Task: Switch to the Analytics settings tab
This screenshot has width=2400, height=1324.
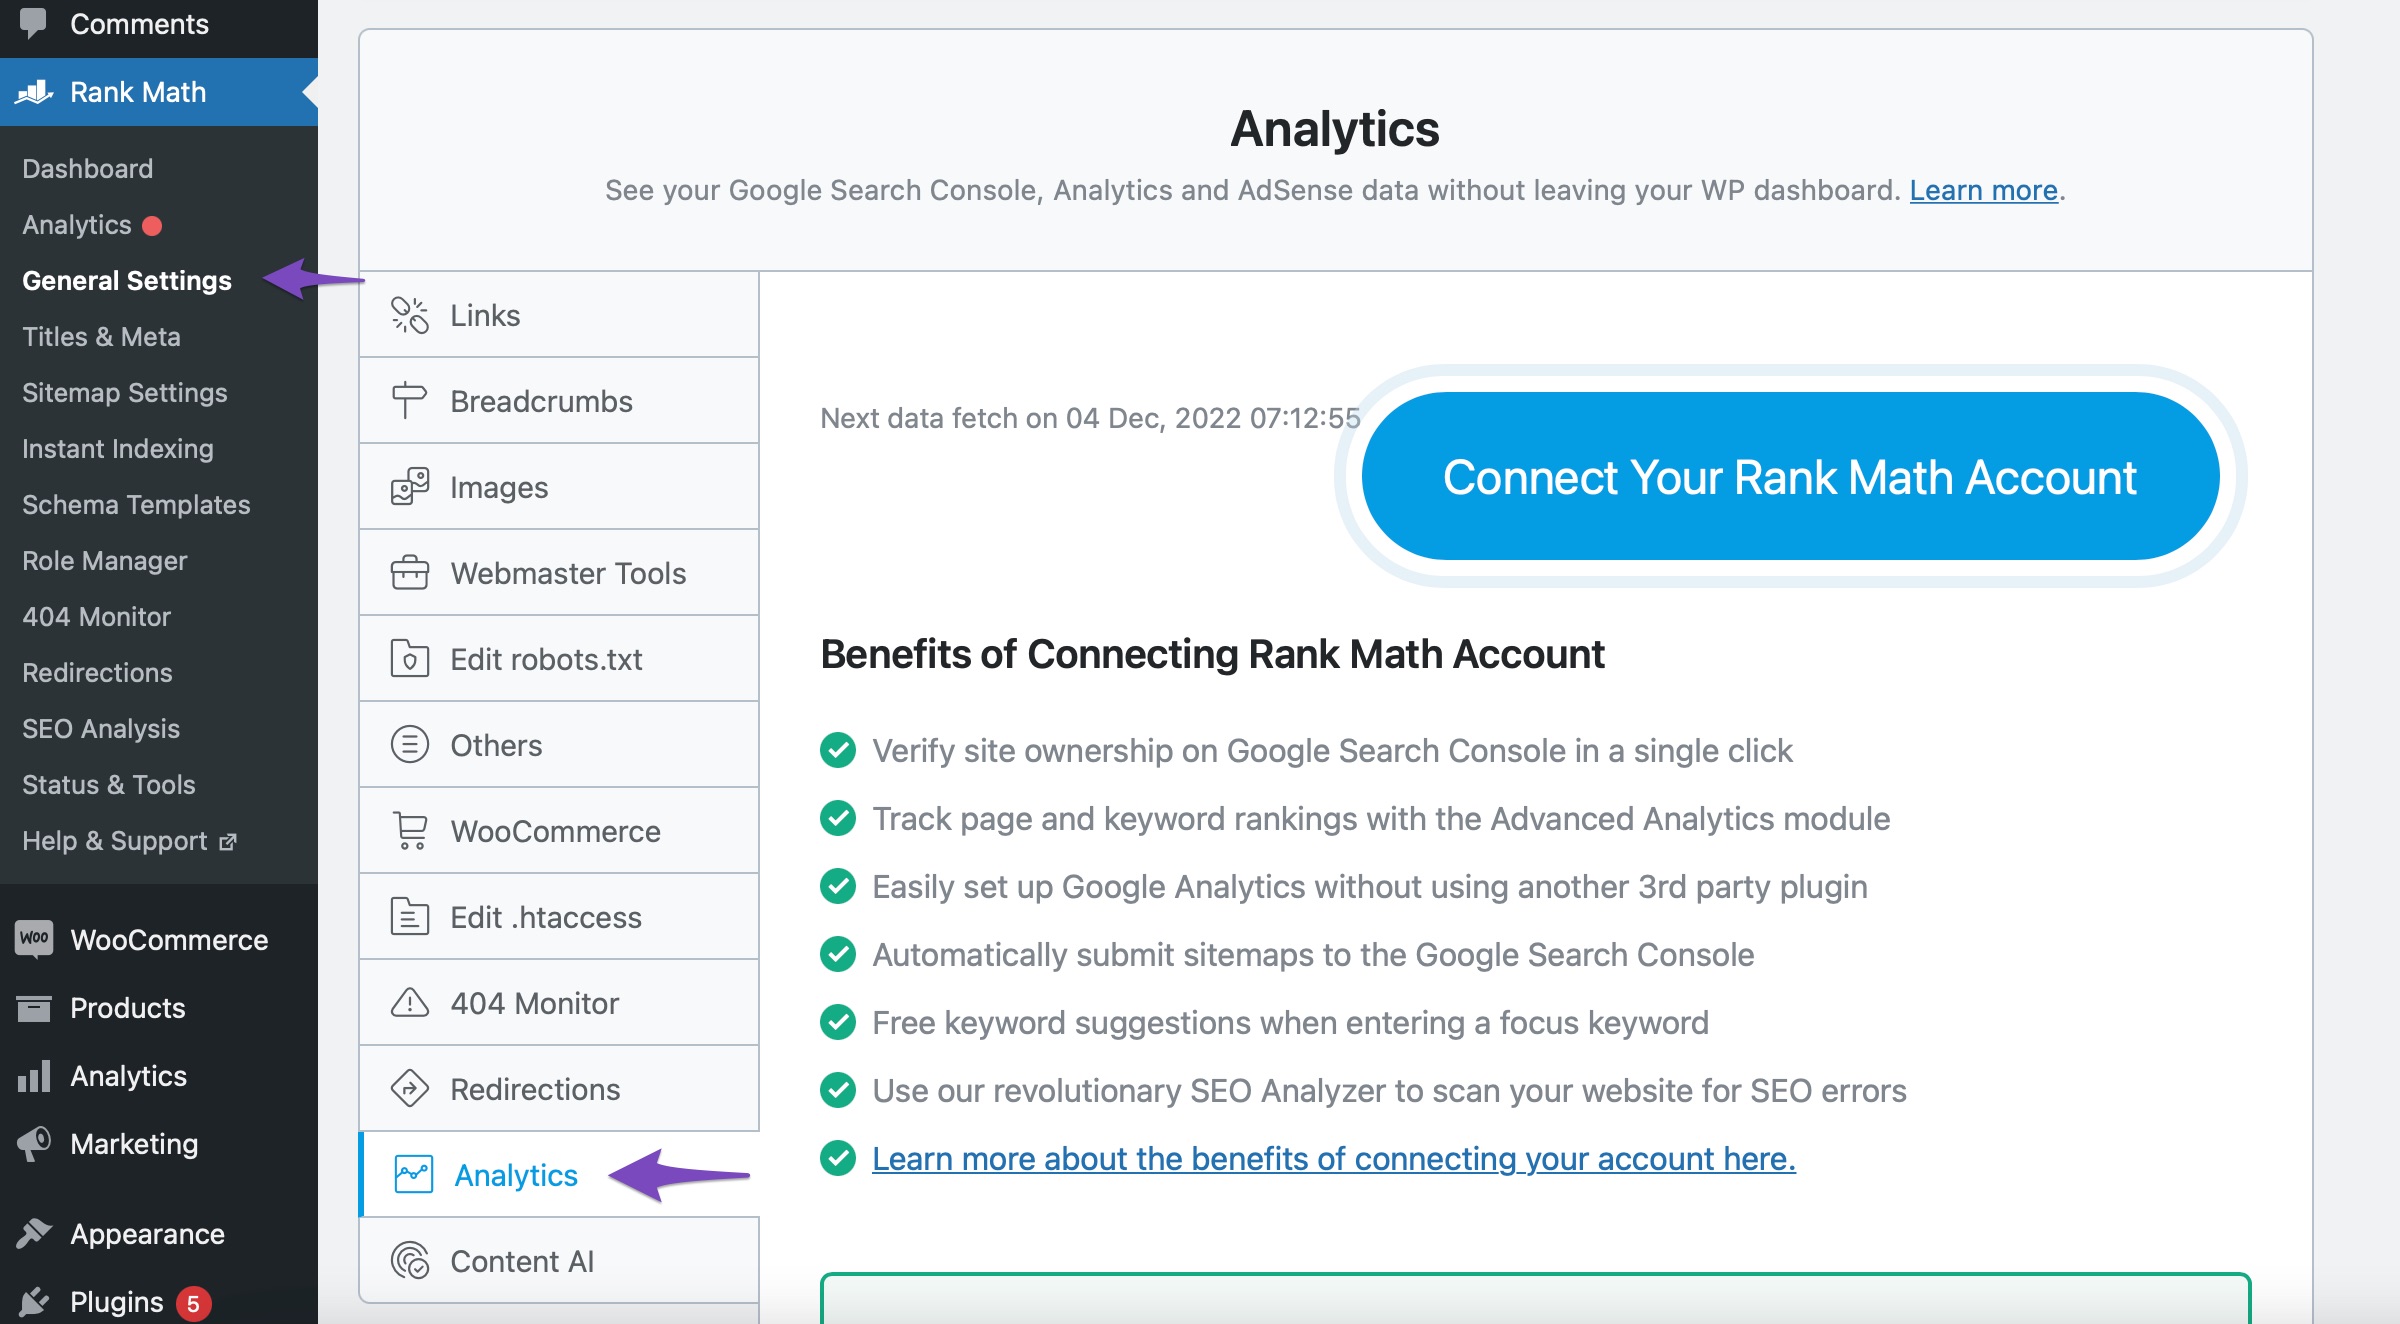Action: tap(514, 1175)
